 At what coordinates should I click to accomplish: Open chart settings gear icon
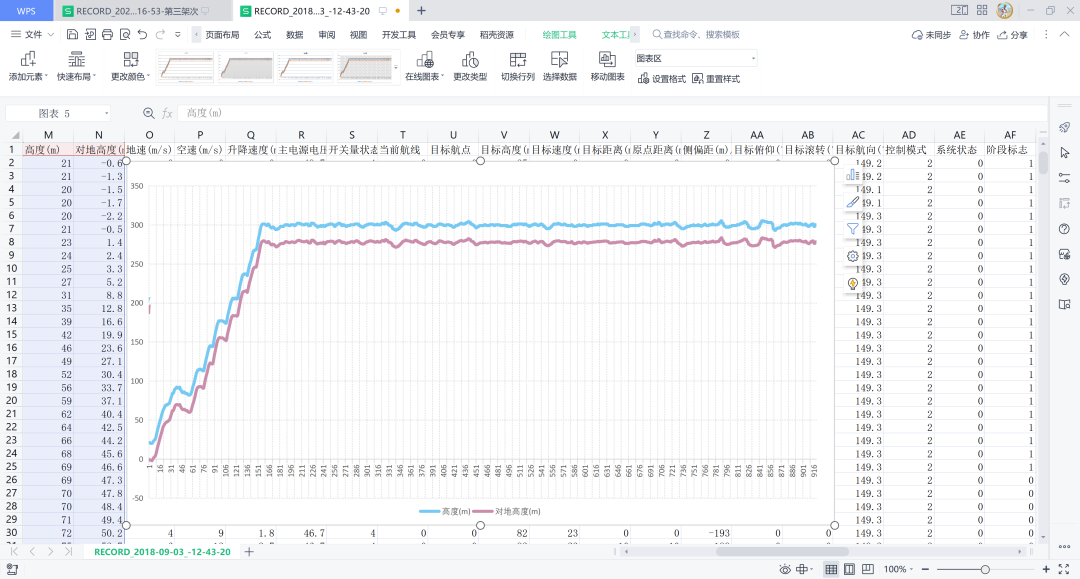tap(853, 256)
